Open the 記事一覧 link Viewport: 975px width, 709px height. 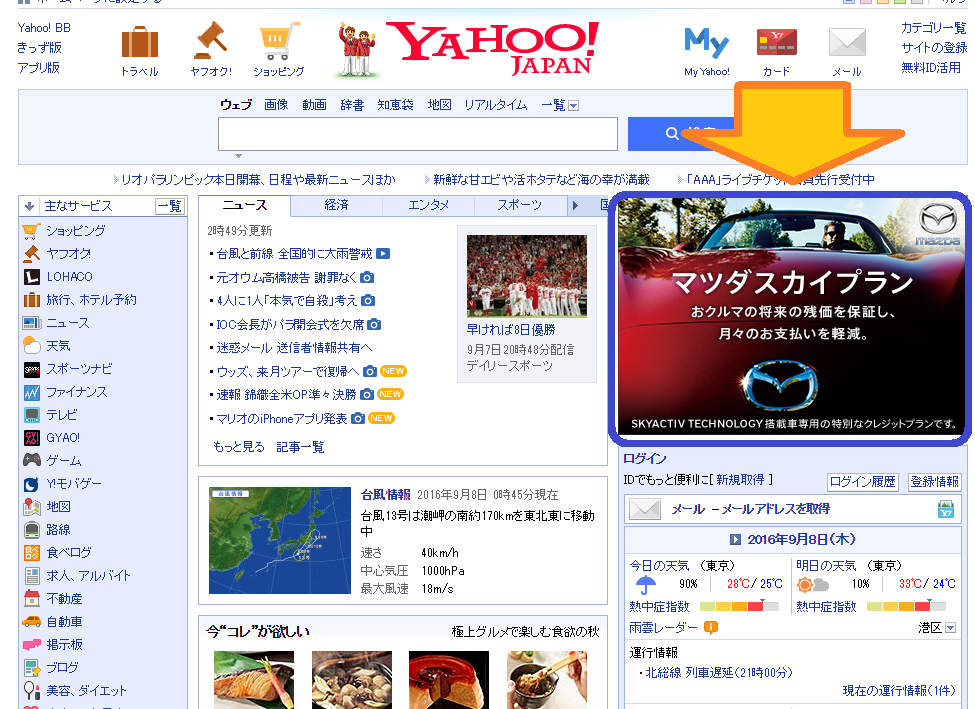tap(300, 447)
